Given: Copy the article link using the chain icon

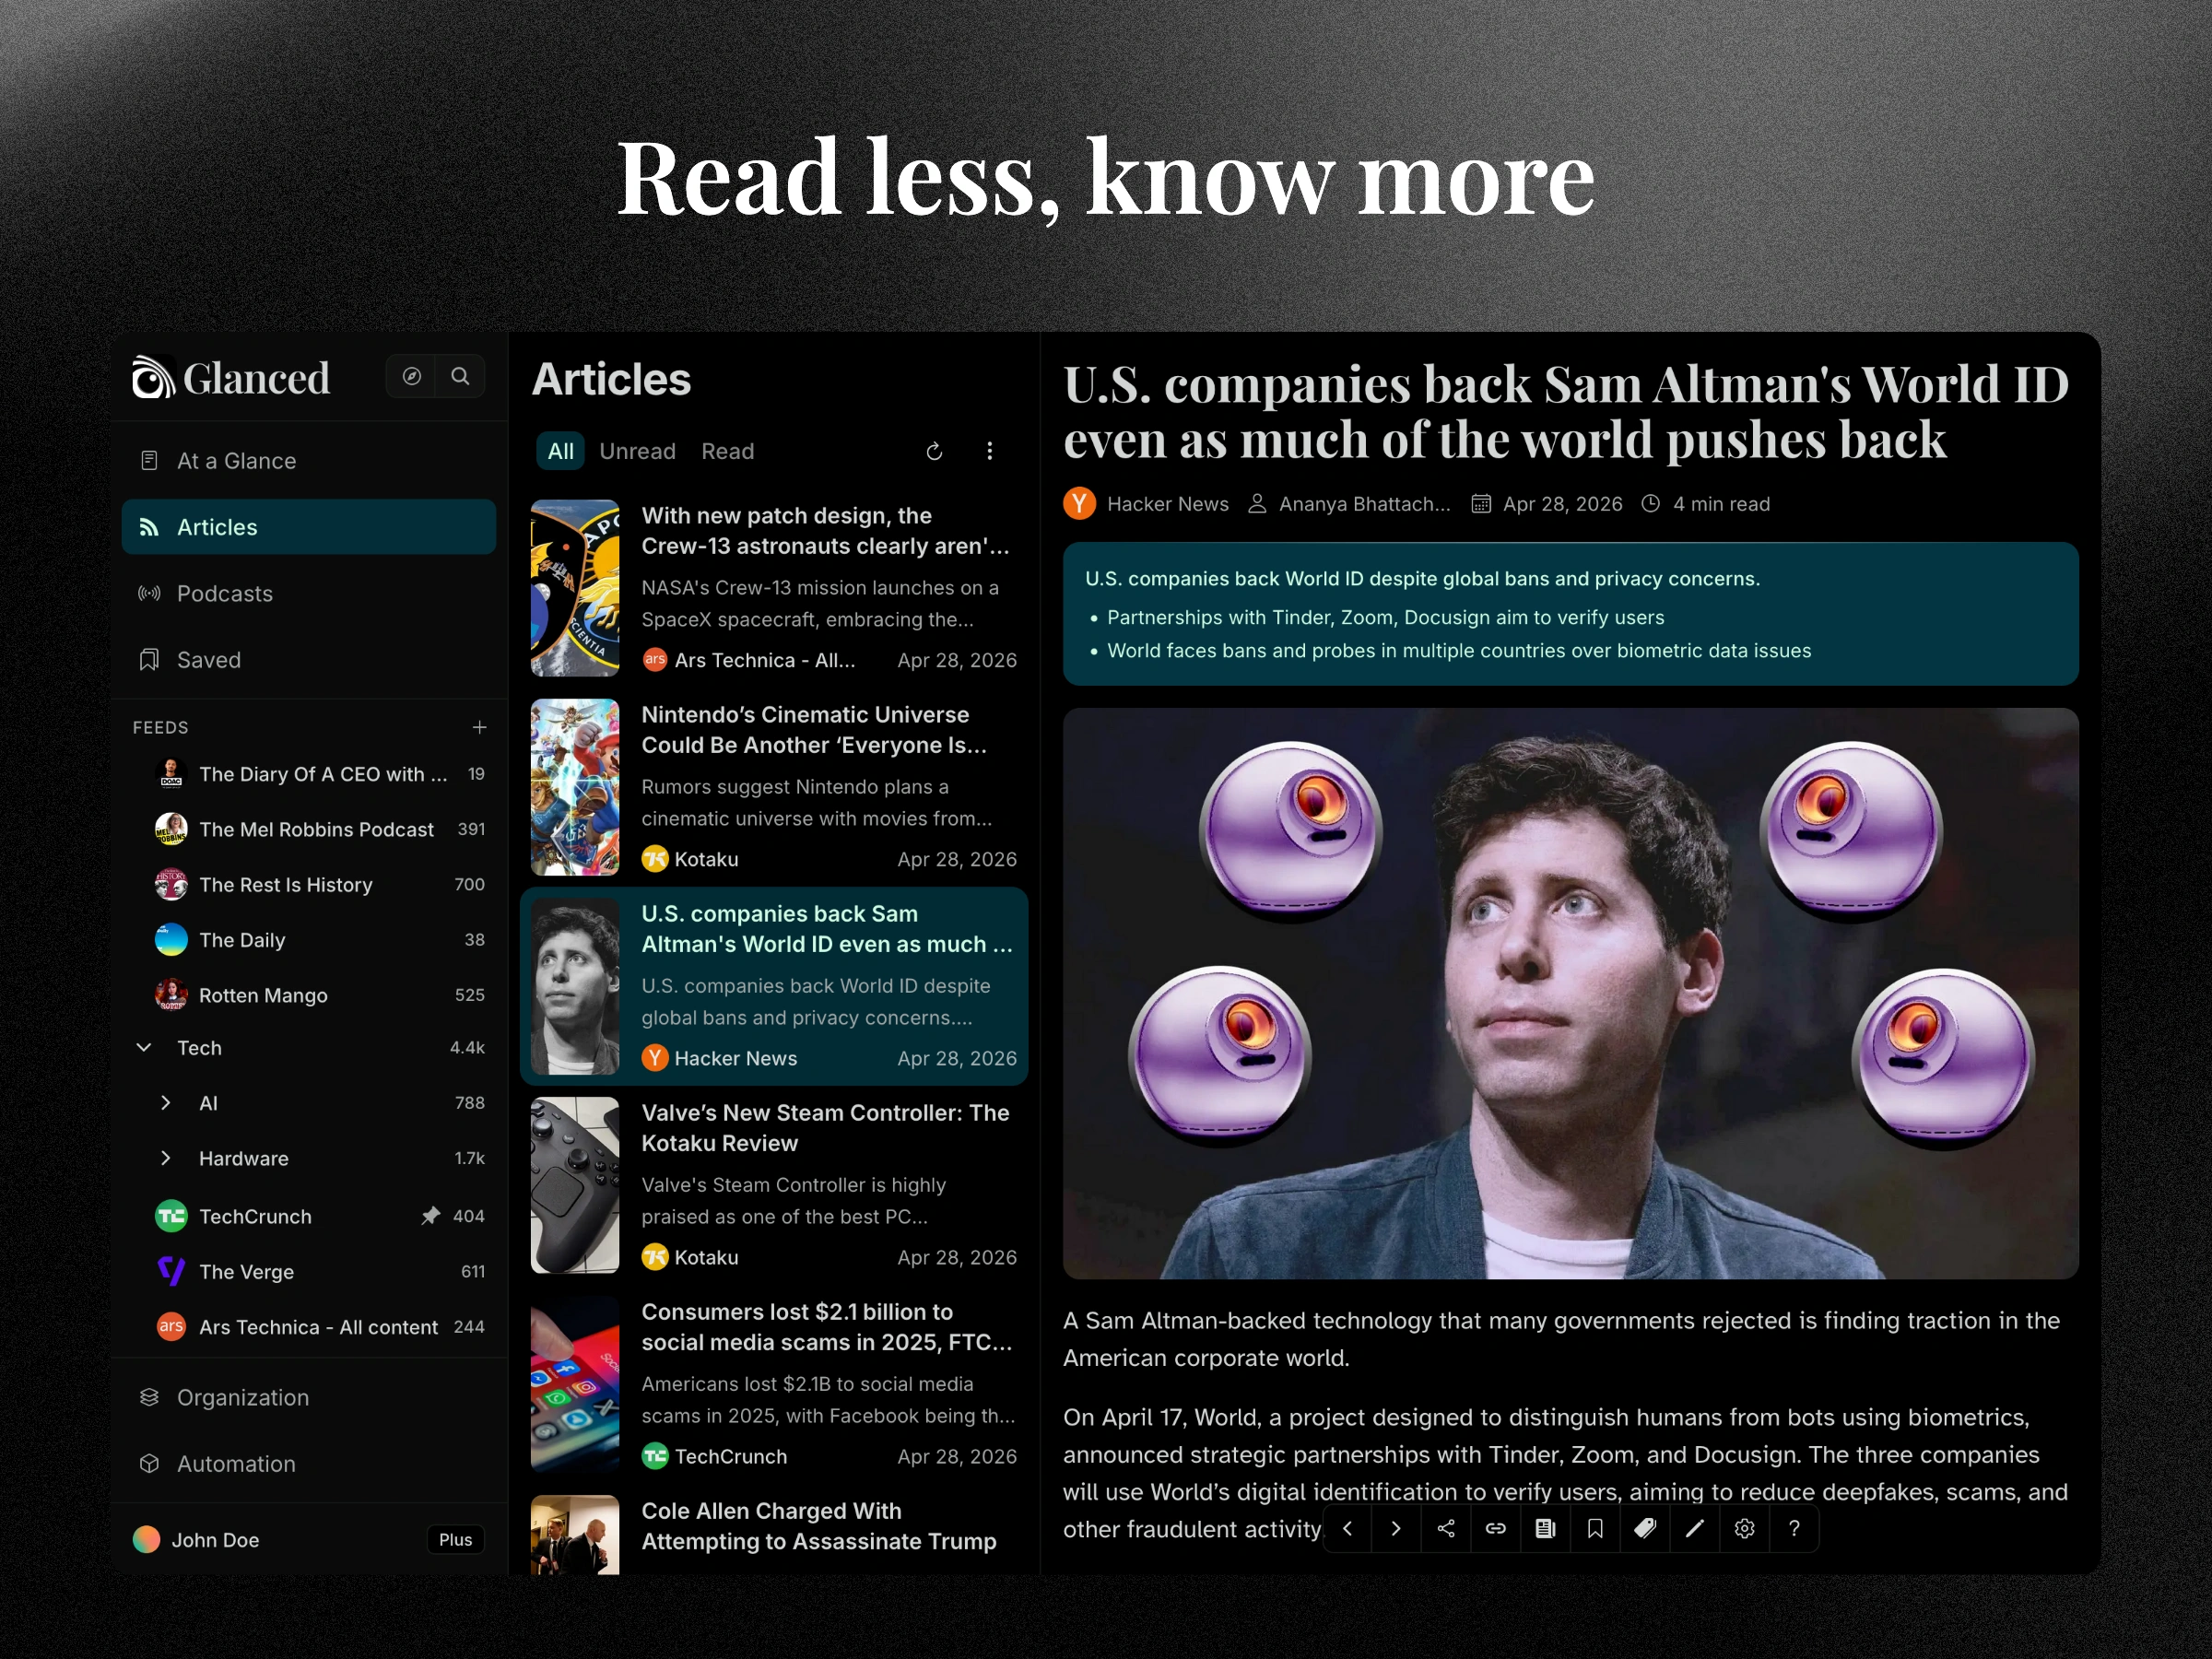Looking at the screenshot, I should click(1495, 1528).
